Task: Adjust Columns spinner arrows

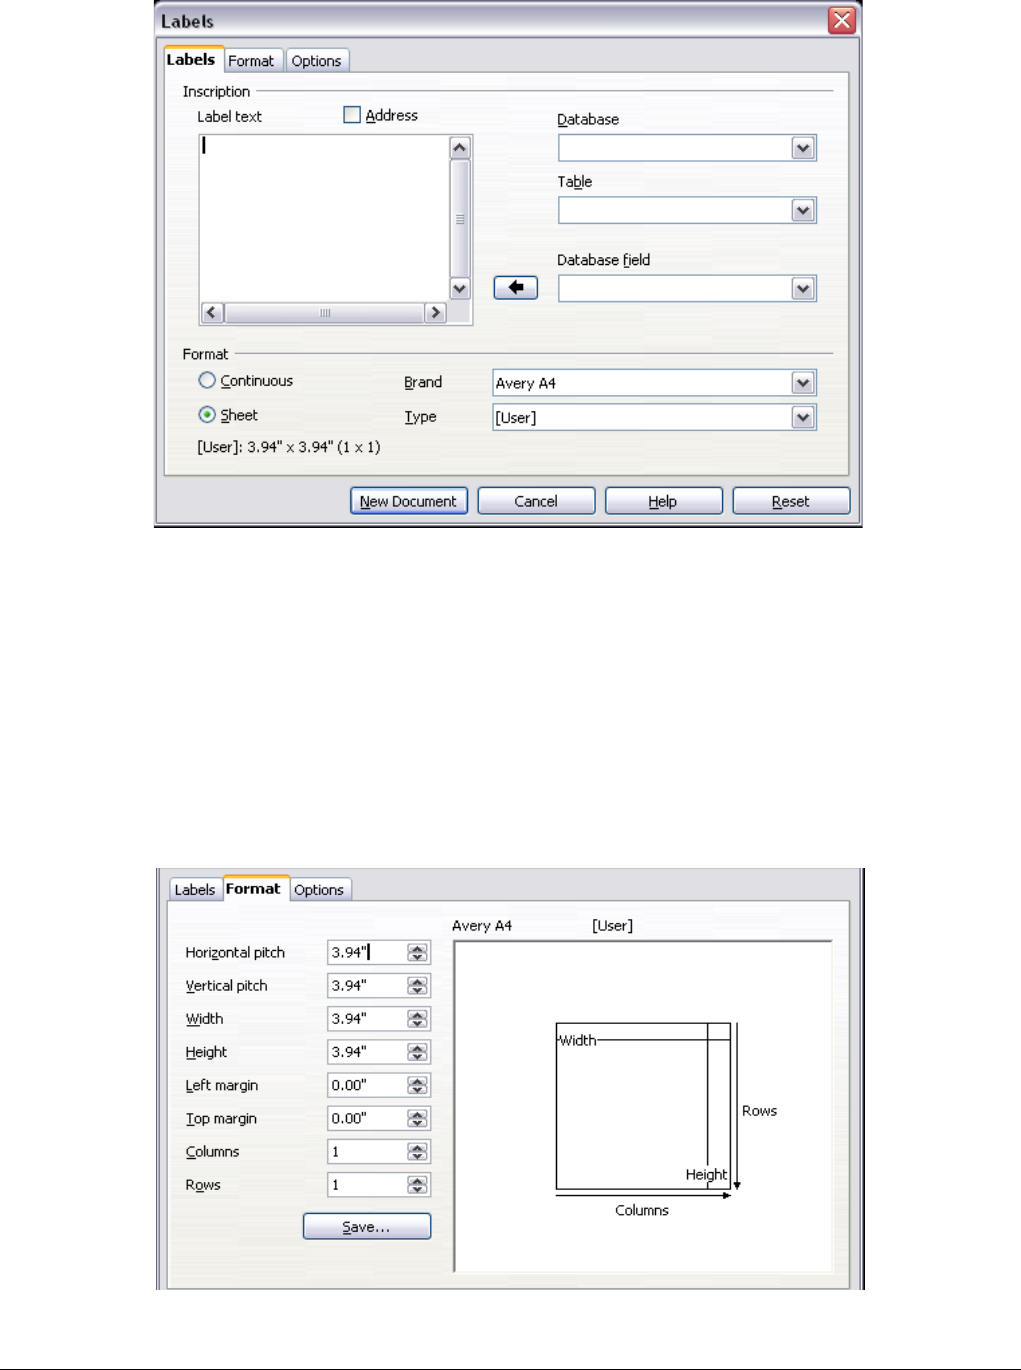Action: coord(418,1152)
